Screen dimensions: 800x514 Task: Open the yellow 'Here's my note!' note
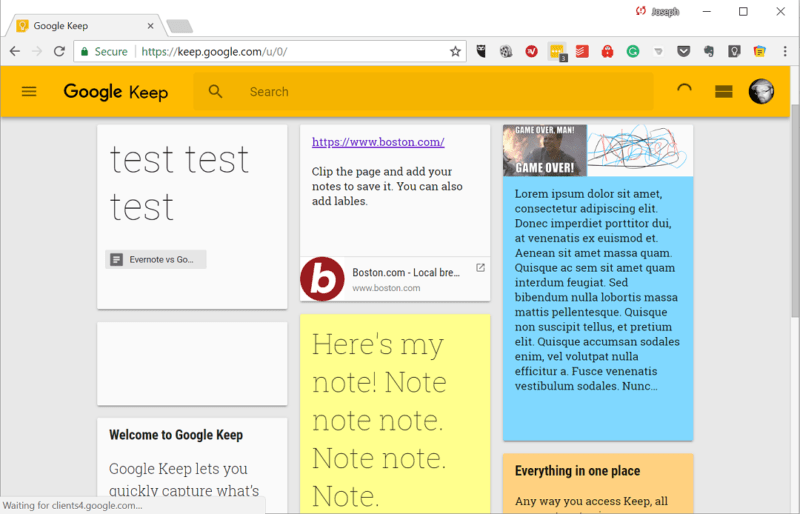click(395, 413)
